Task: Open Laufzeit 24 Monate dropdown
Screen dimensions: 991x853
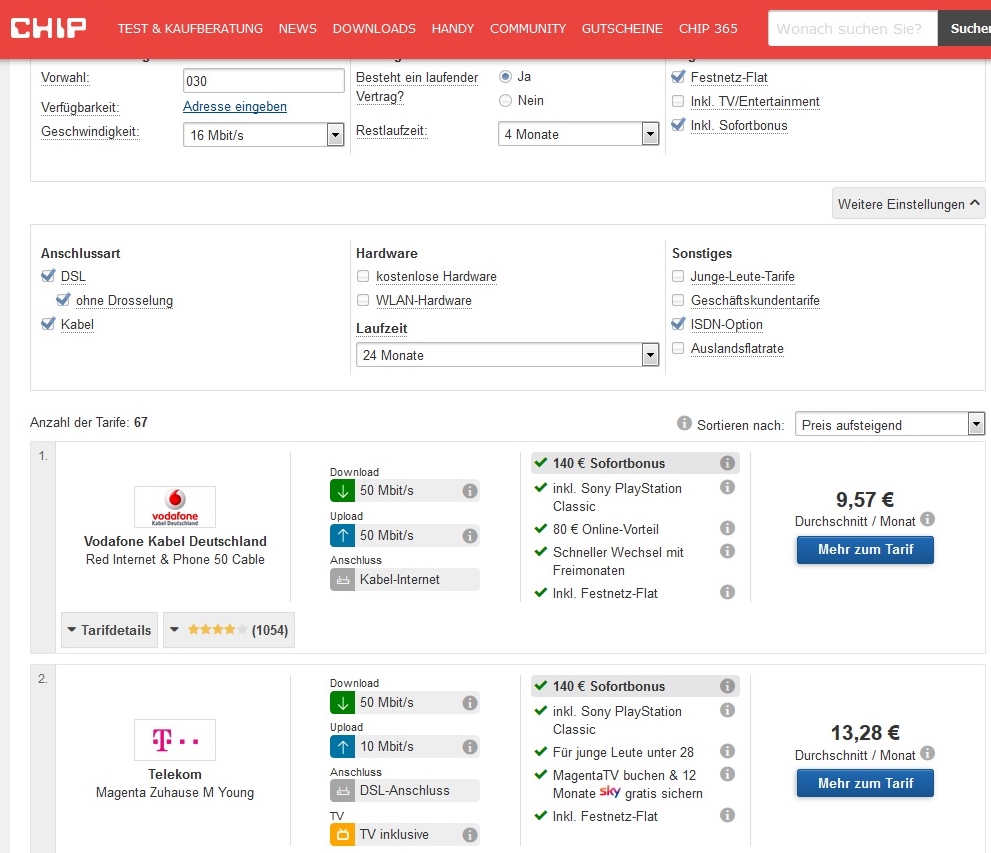Action: click(508, 355)
